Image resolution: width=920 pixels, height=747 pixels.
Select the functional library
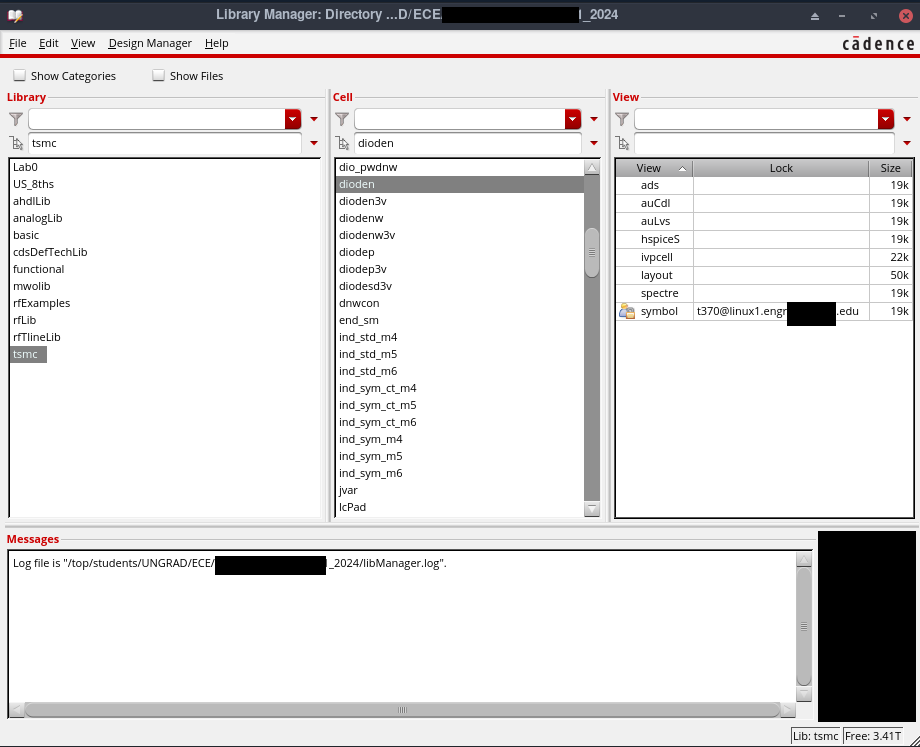point(39,269)
